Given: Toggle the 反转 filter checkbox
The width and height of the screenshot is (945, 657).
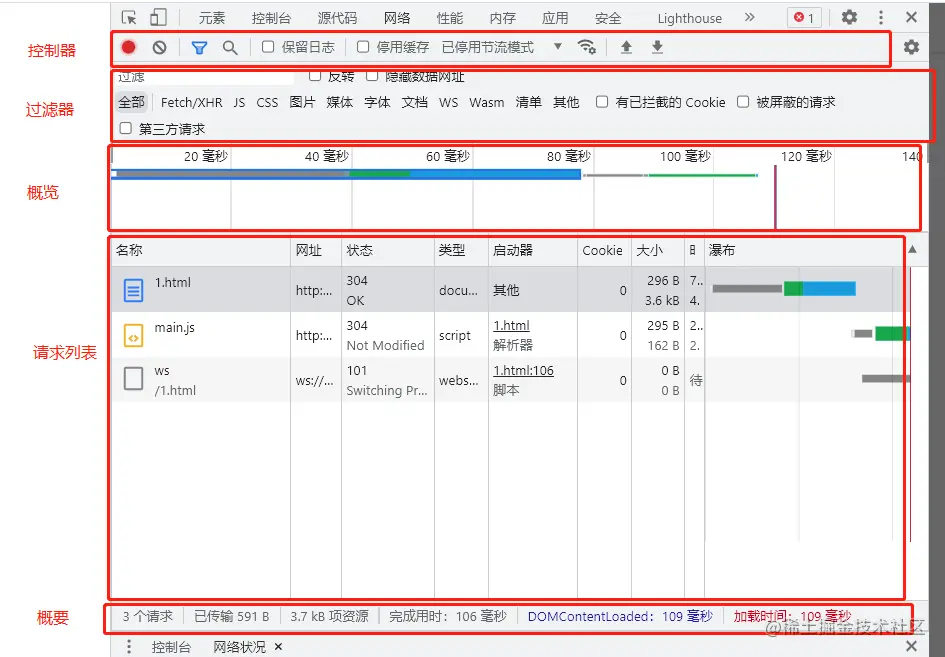Looking at the screenshot, I should 315,76.
